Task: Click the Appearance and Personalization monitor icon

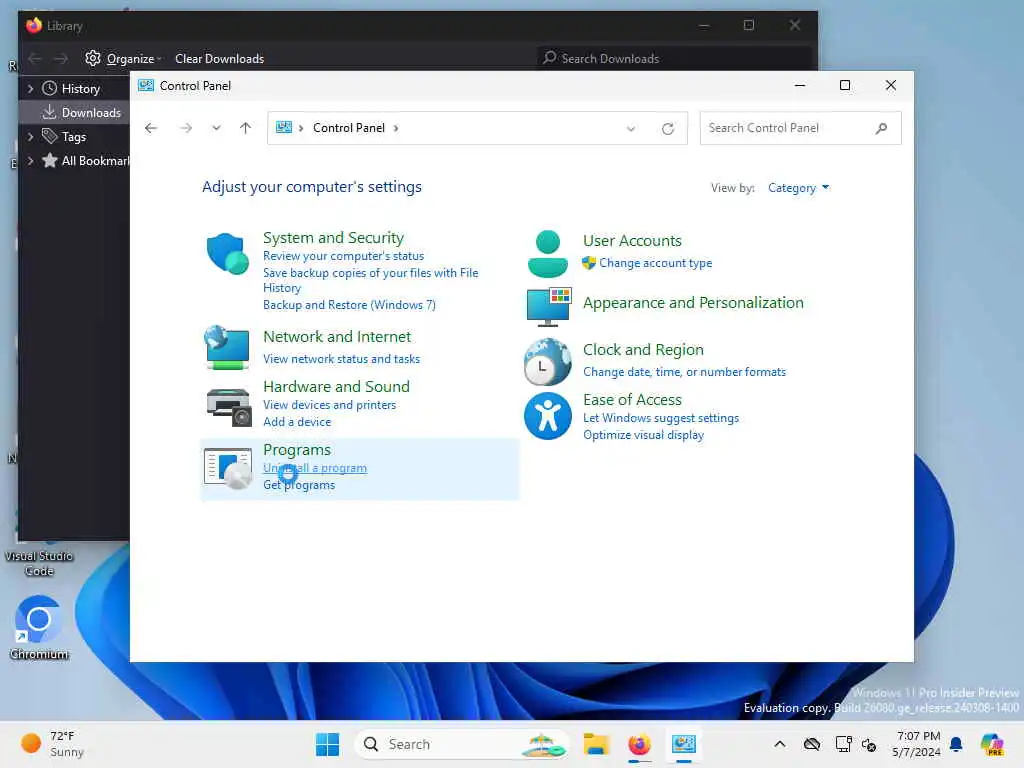Action: 549,307
